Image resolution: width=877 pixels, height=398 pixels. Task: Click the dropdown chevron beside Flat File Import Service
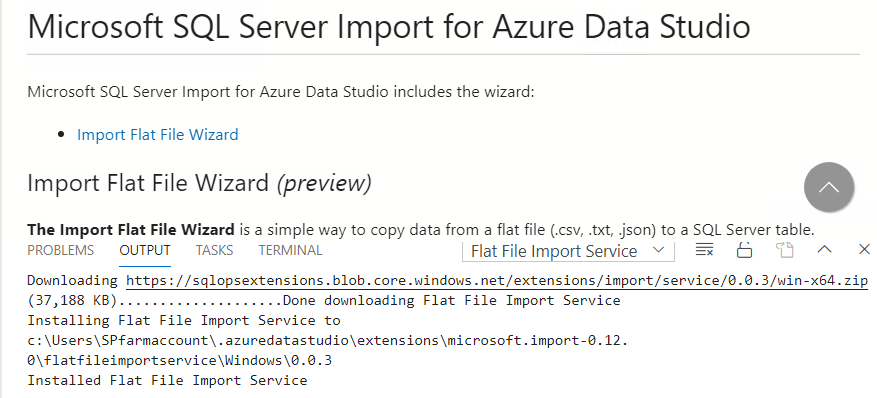pos(659,250)
